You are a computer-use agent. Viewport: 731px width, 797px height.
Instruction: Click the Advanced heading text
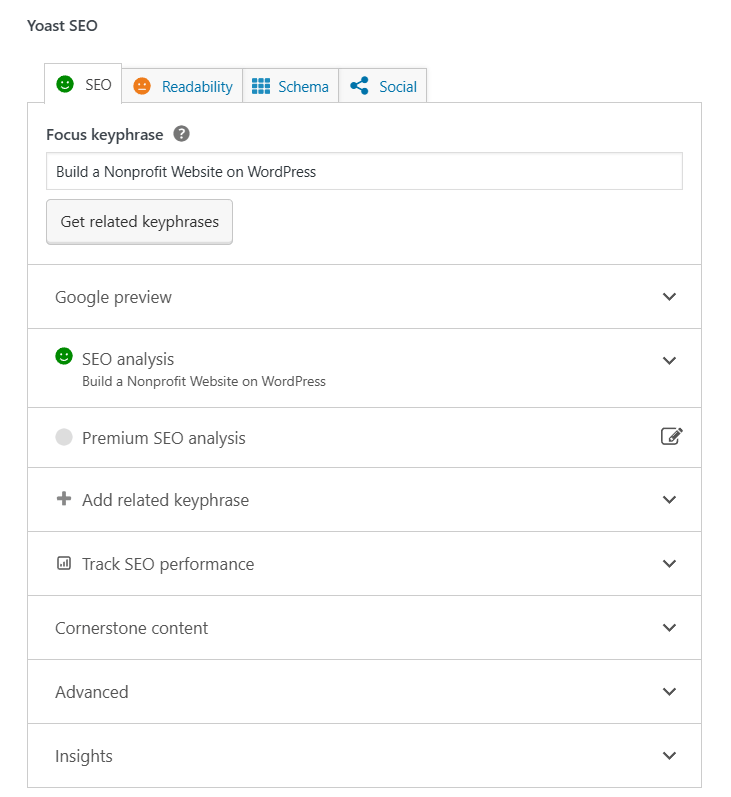click(x=92, y=692)
